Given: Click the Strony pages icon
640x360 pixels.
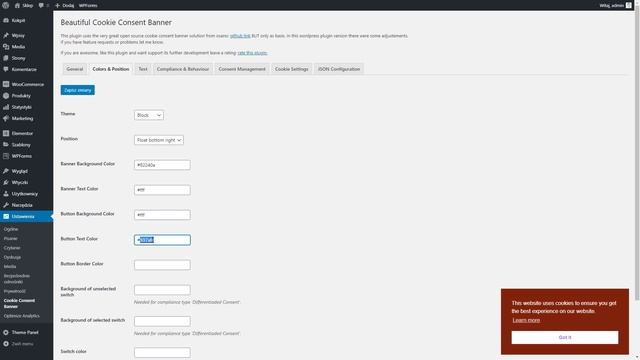Looking at the screenshot, I should click(x=6, y=58).
